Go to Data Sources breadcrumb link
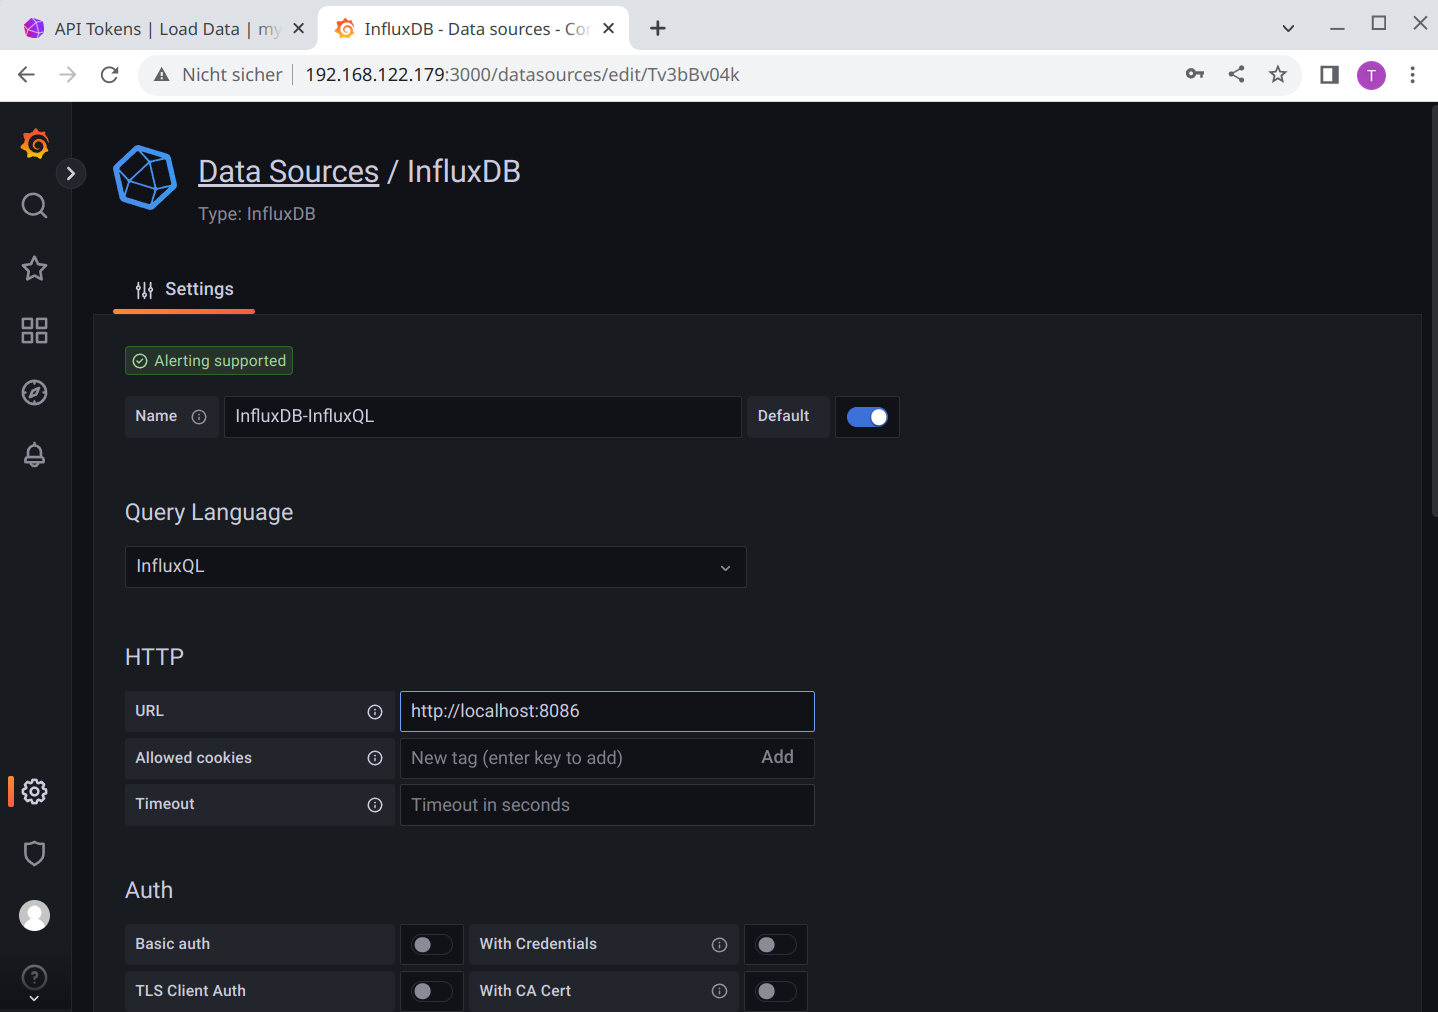 [288, 171]
